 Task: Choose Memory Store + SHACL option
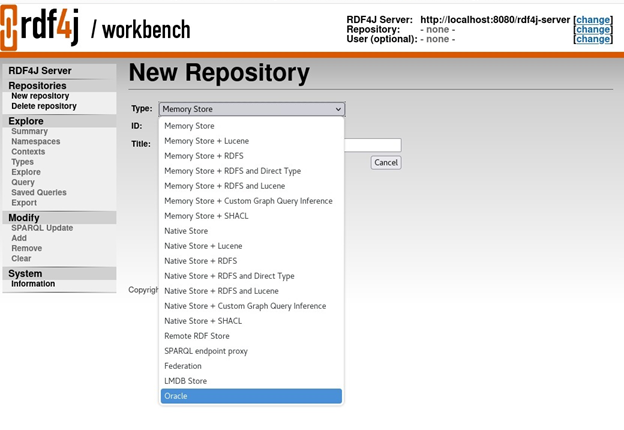pos(251,216)
